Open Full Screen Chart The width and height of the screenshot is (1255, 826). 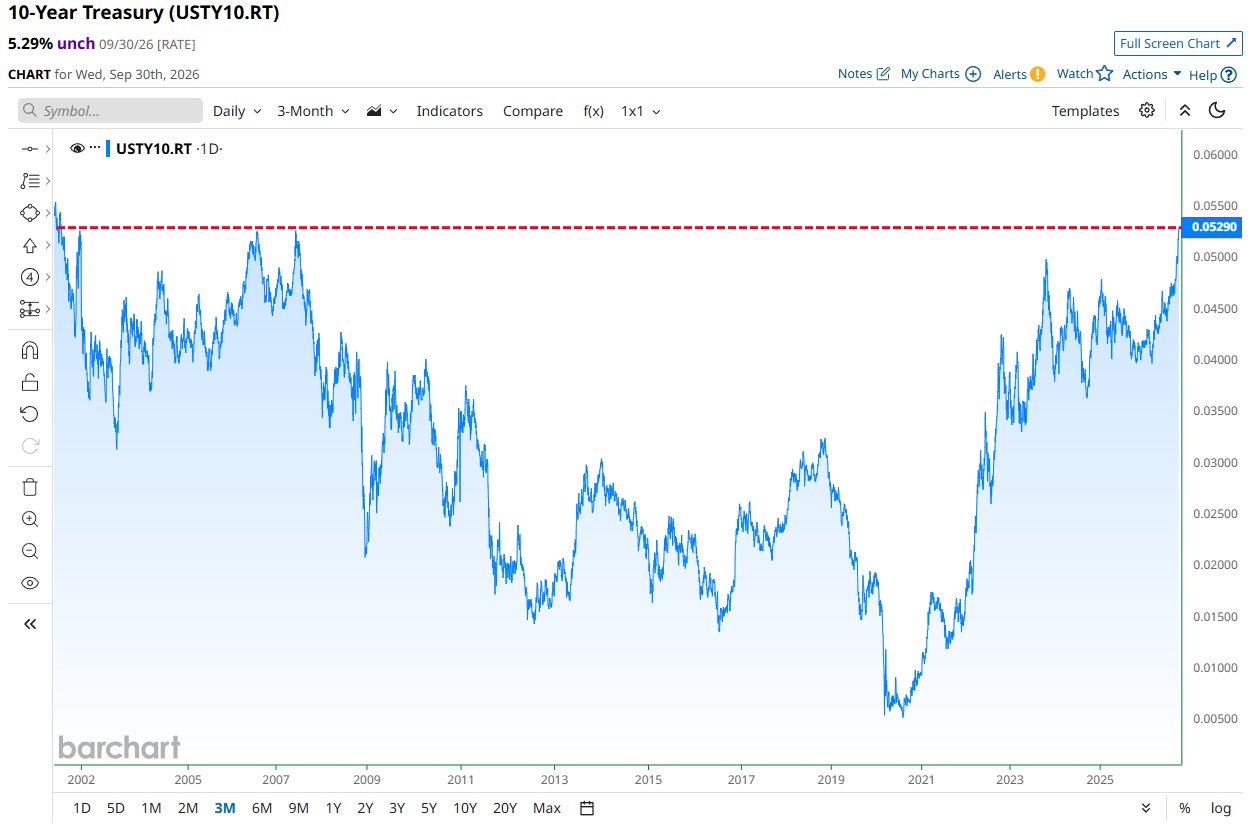click(1178, 43)
